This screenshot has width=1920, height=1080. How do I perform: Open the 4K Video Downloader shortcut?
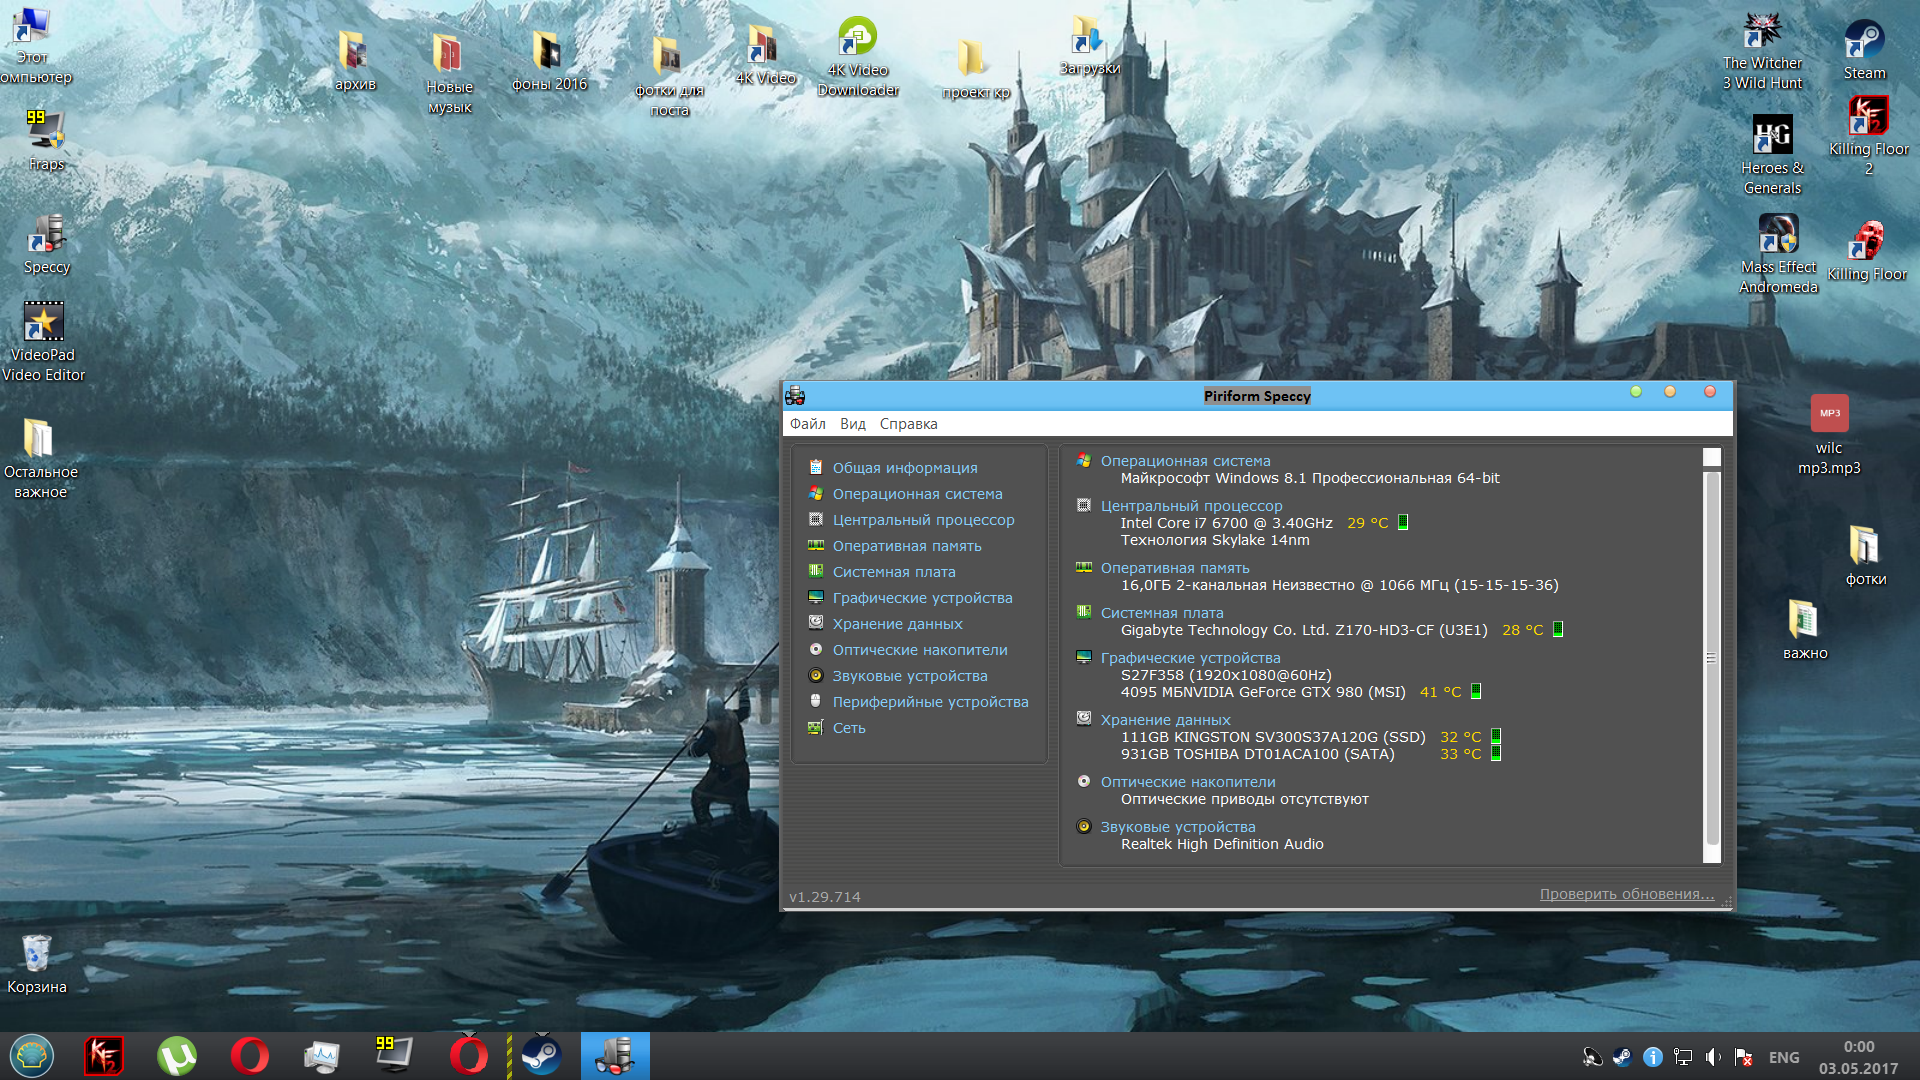(858, 58)
